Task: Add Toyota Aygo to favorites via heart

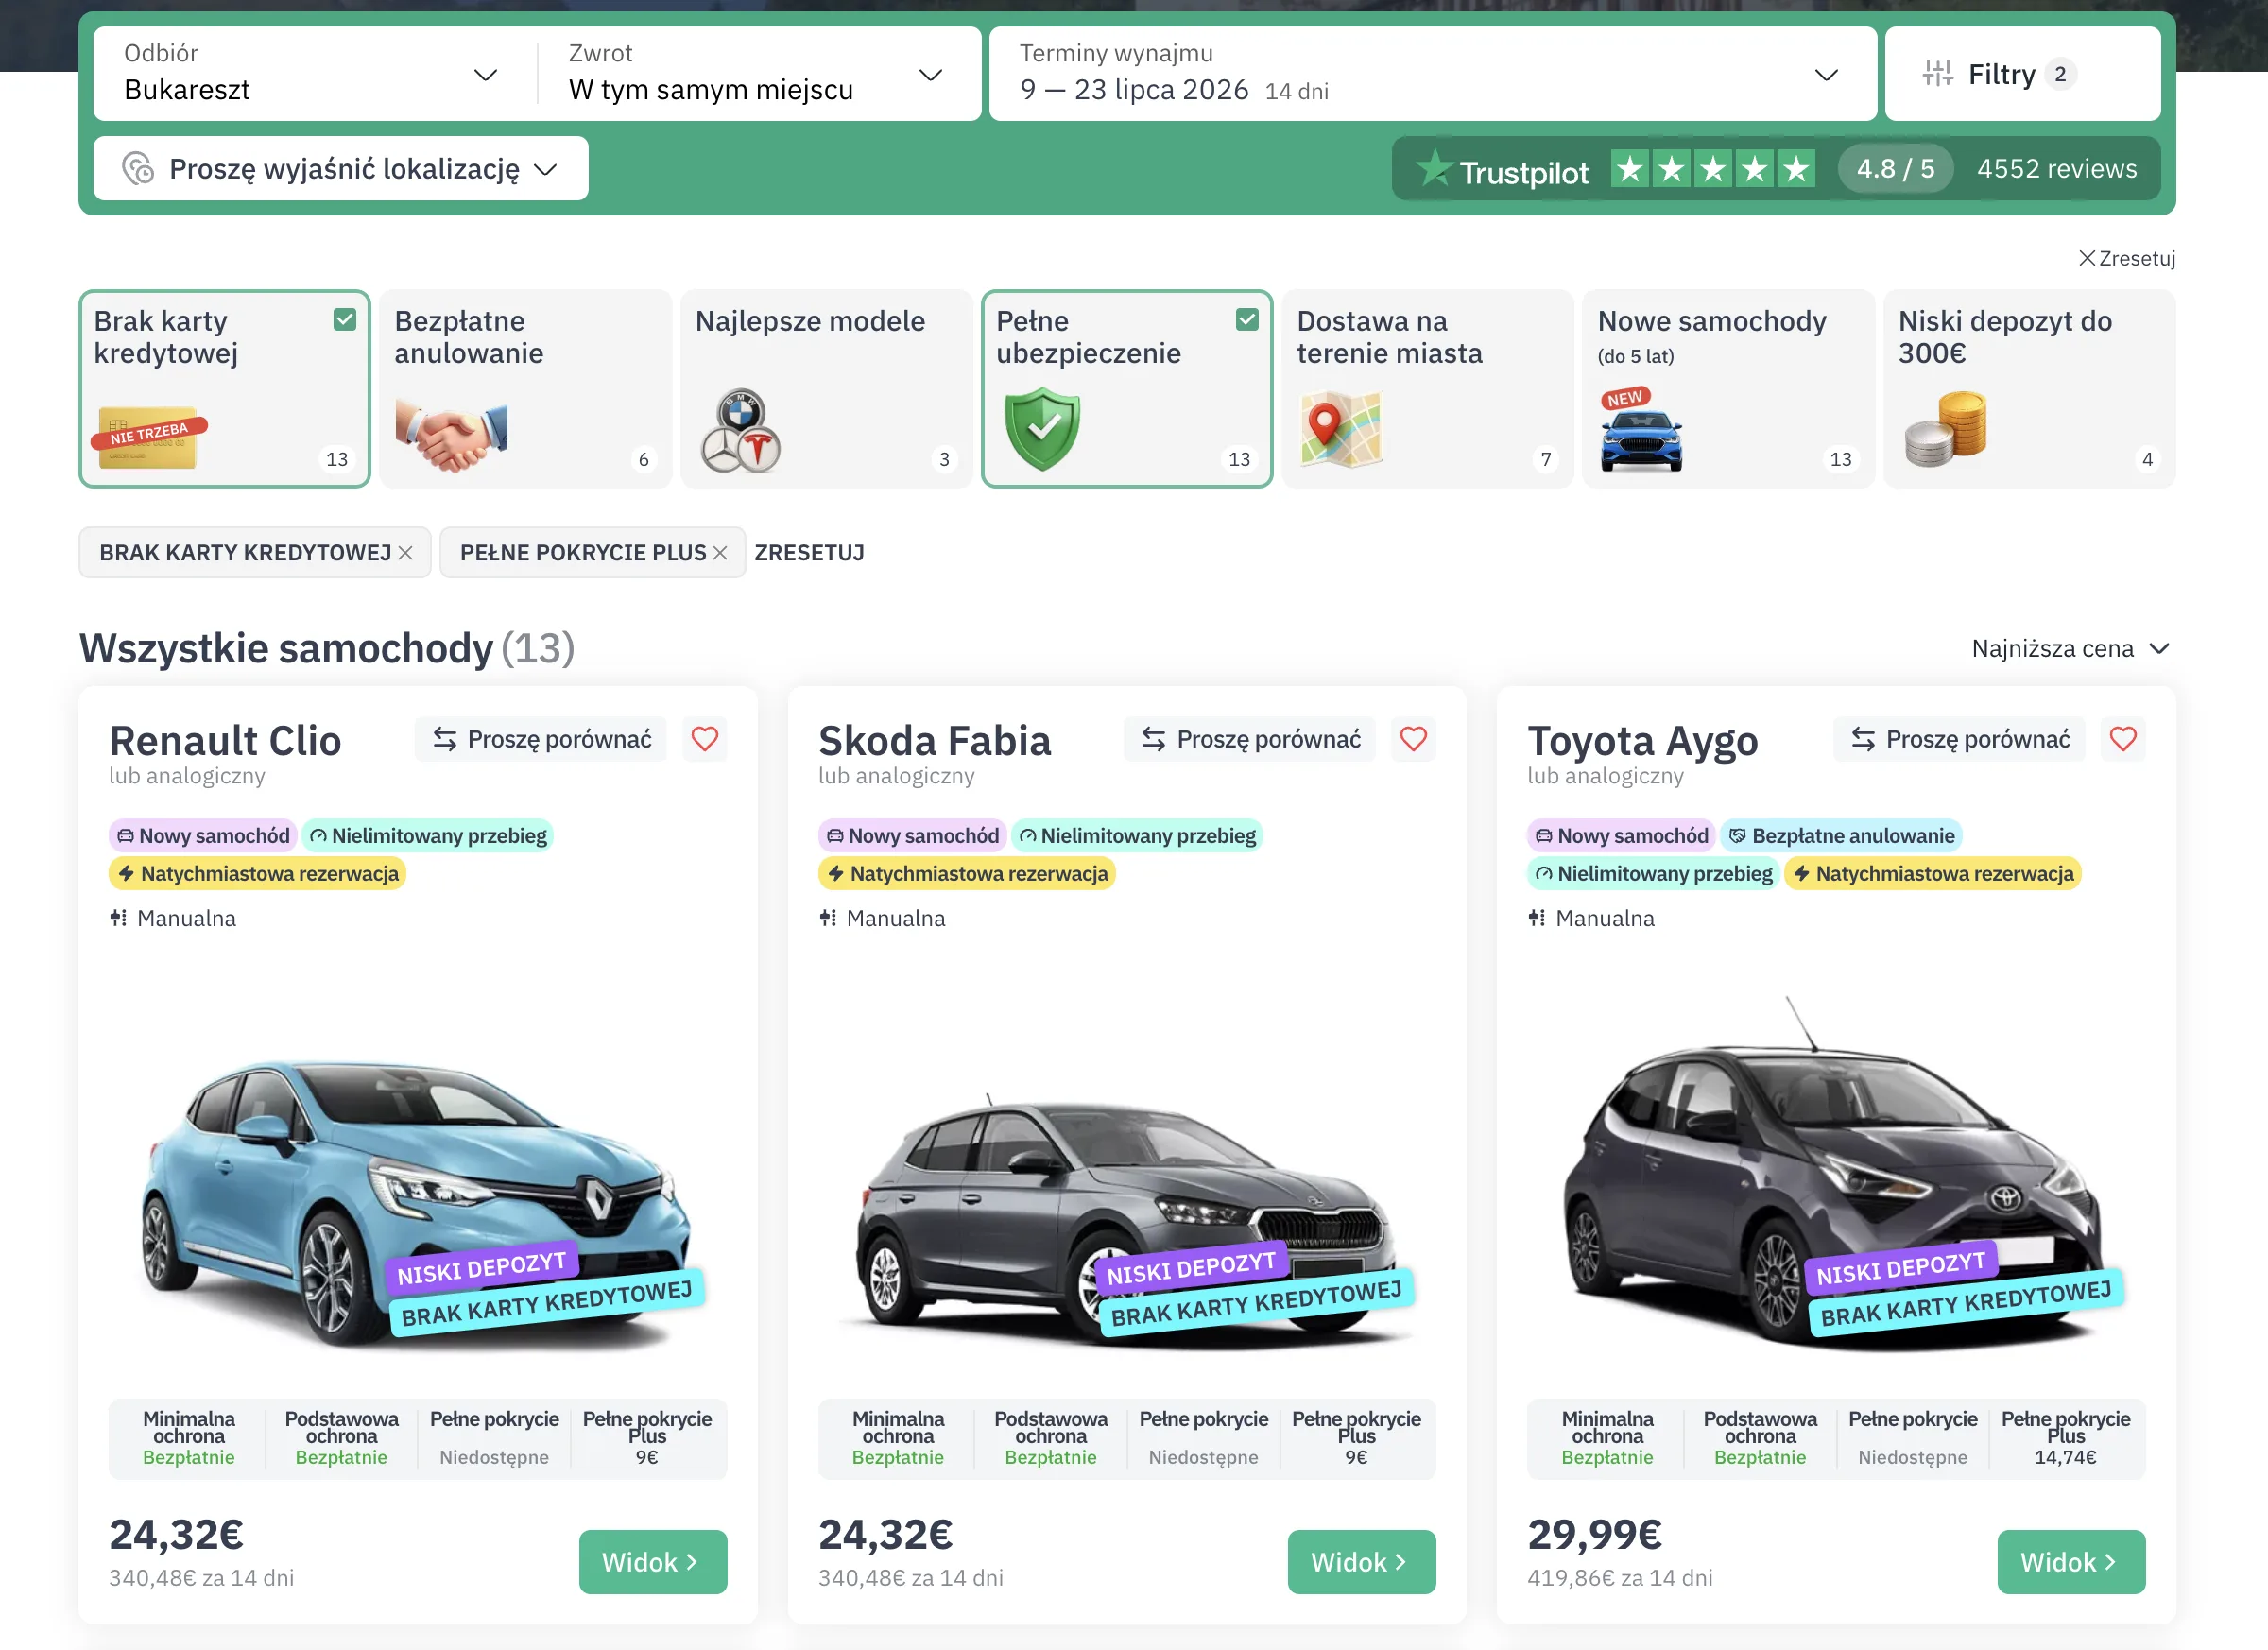Action: [x=2122, y=739]
